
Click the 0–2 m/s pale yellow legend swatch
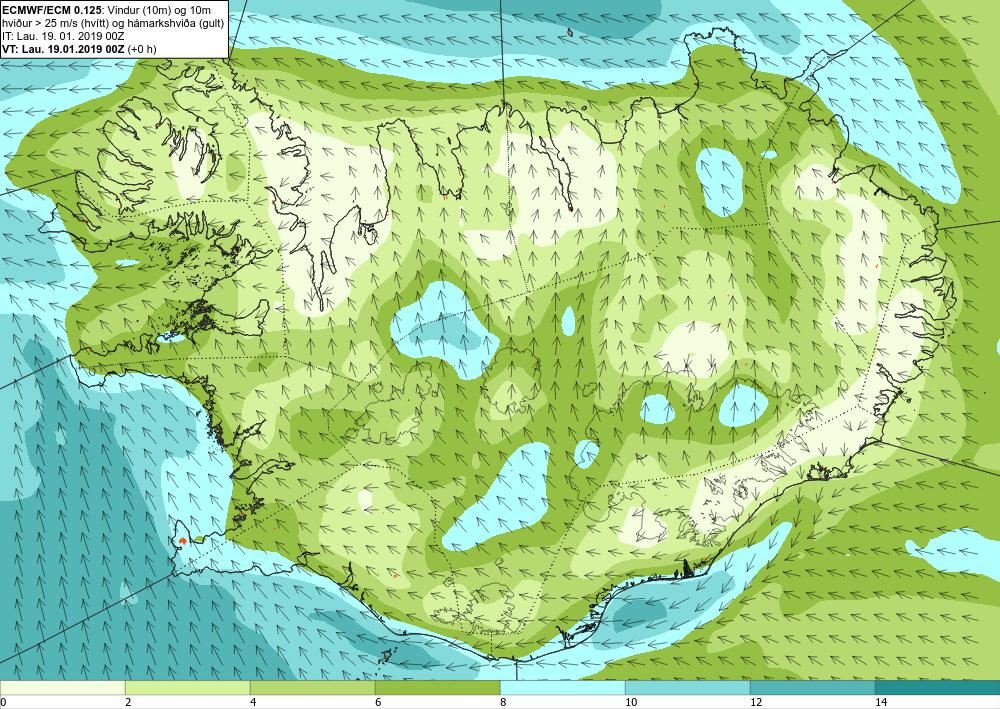62,688
